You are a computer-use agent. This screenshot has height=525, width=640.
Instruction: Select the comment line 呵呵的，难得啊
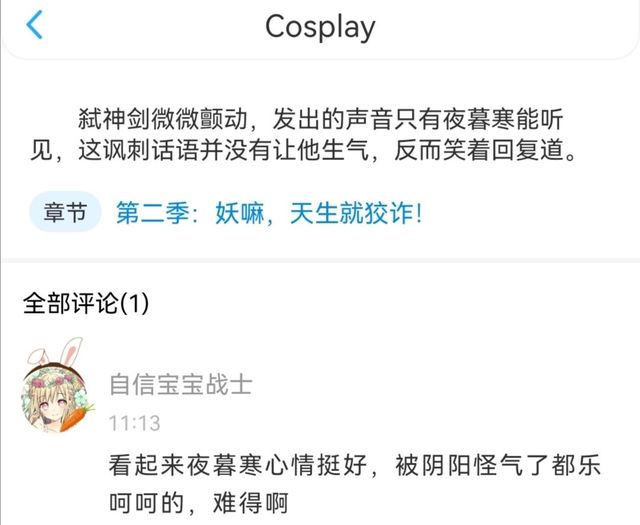[x=199, y=503]
